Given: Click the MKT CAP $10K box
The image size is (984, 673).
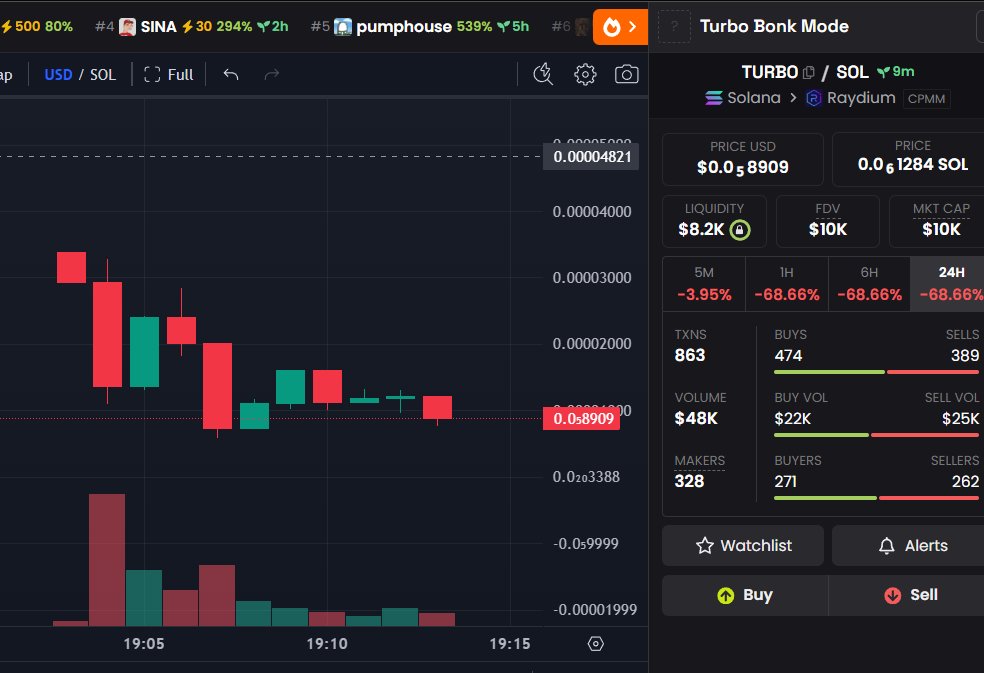Looking at the screenshot, I should (937, 222).
